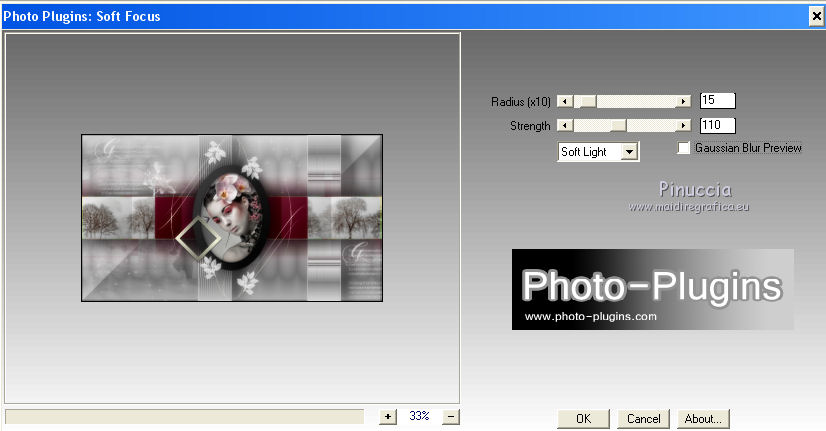
Task: Click the zoom out minus button
Action: tap(451, 417)
